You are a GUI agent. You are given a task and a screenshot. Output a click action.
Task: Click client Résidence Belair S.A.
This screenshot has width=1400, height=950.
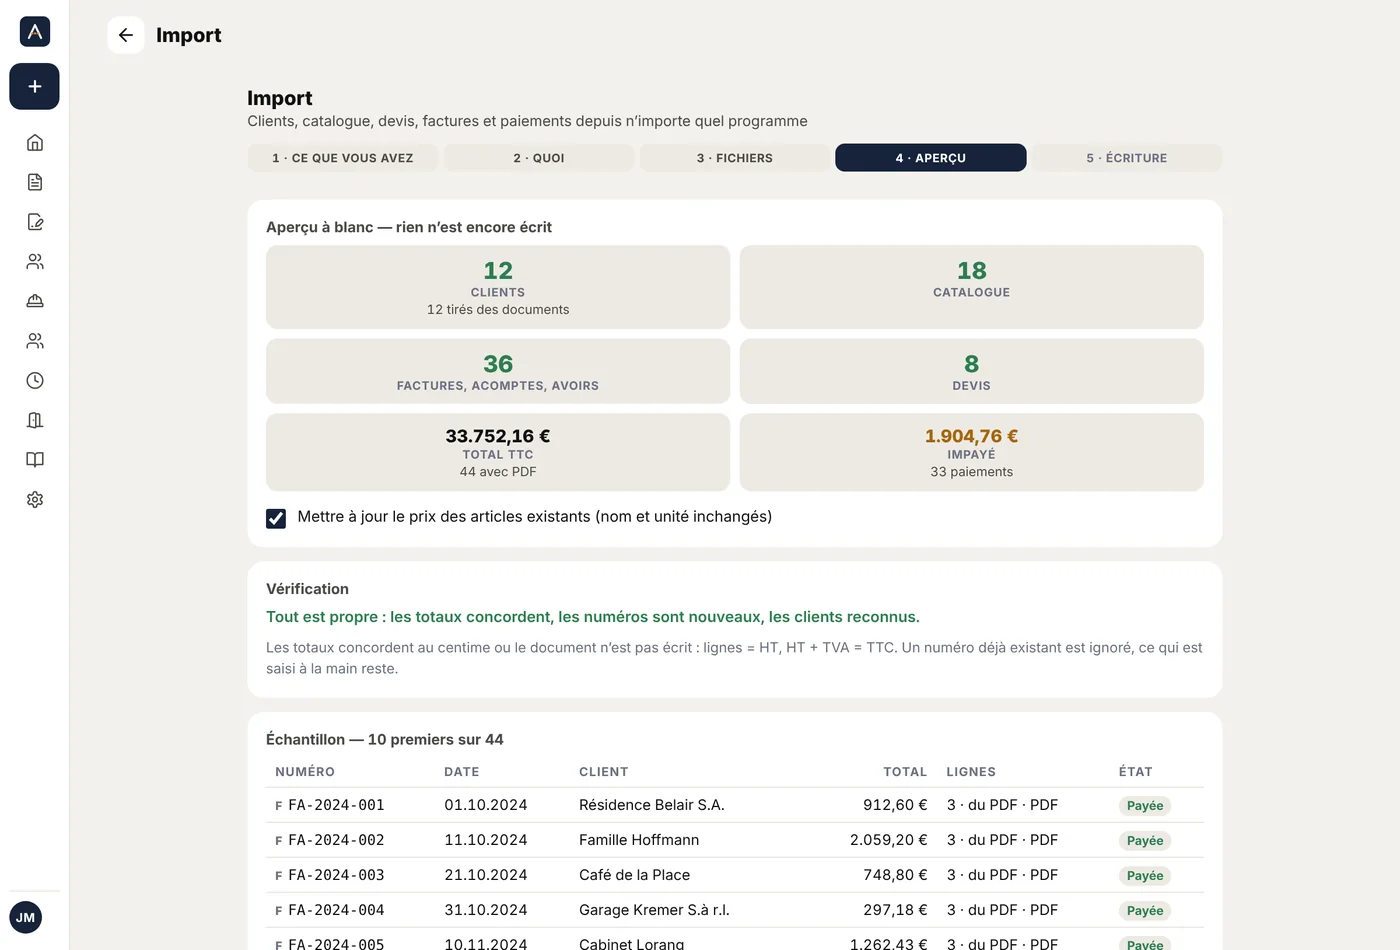652,805
